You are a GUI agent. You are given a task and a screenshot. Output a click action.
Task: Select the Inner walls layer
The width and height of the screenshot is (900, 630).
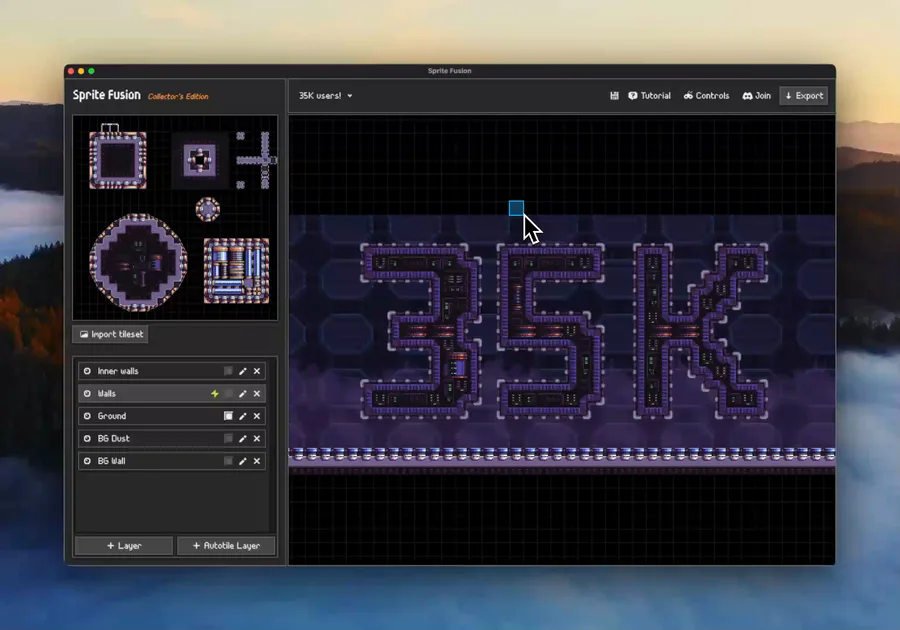coord(172,371)
